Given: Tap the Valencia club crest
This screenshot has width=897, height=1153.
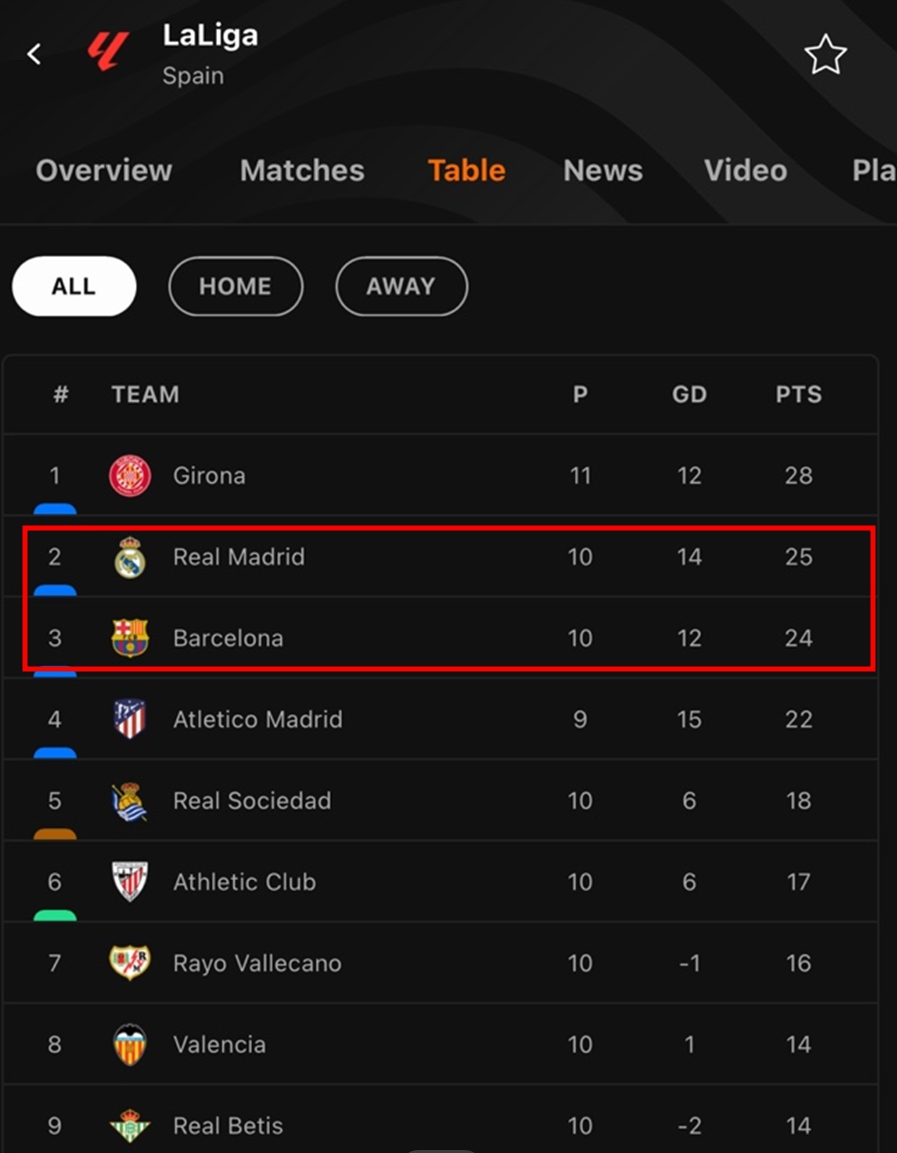Looking at the screenshot, I should point(130,1045).
